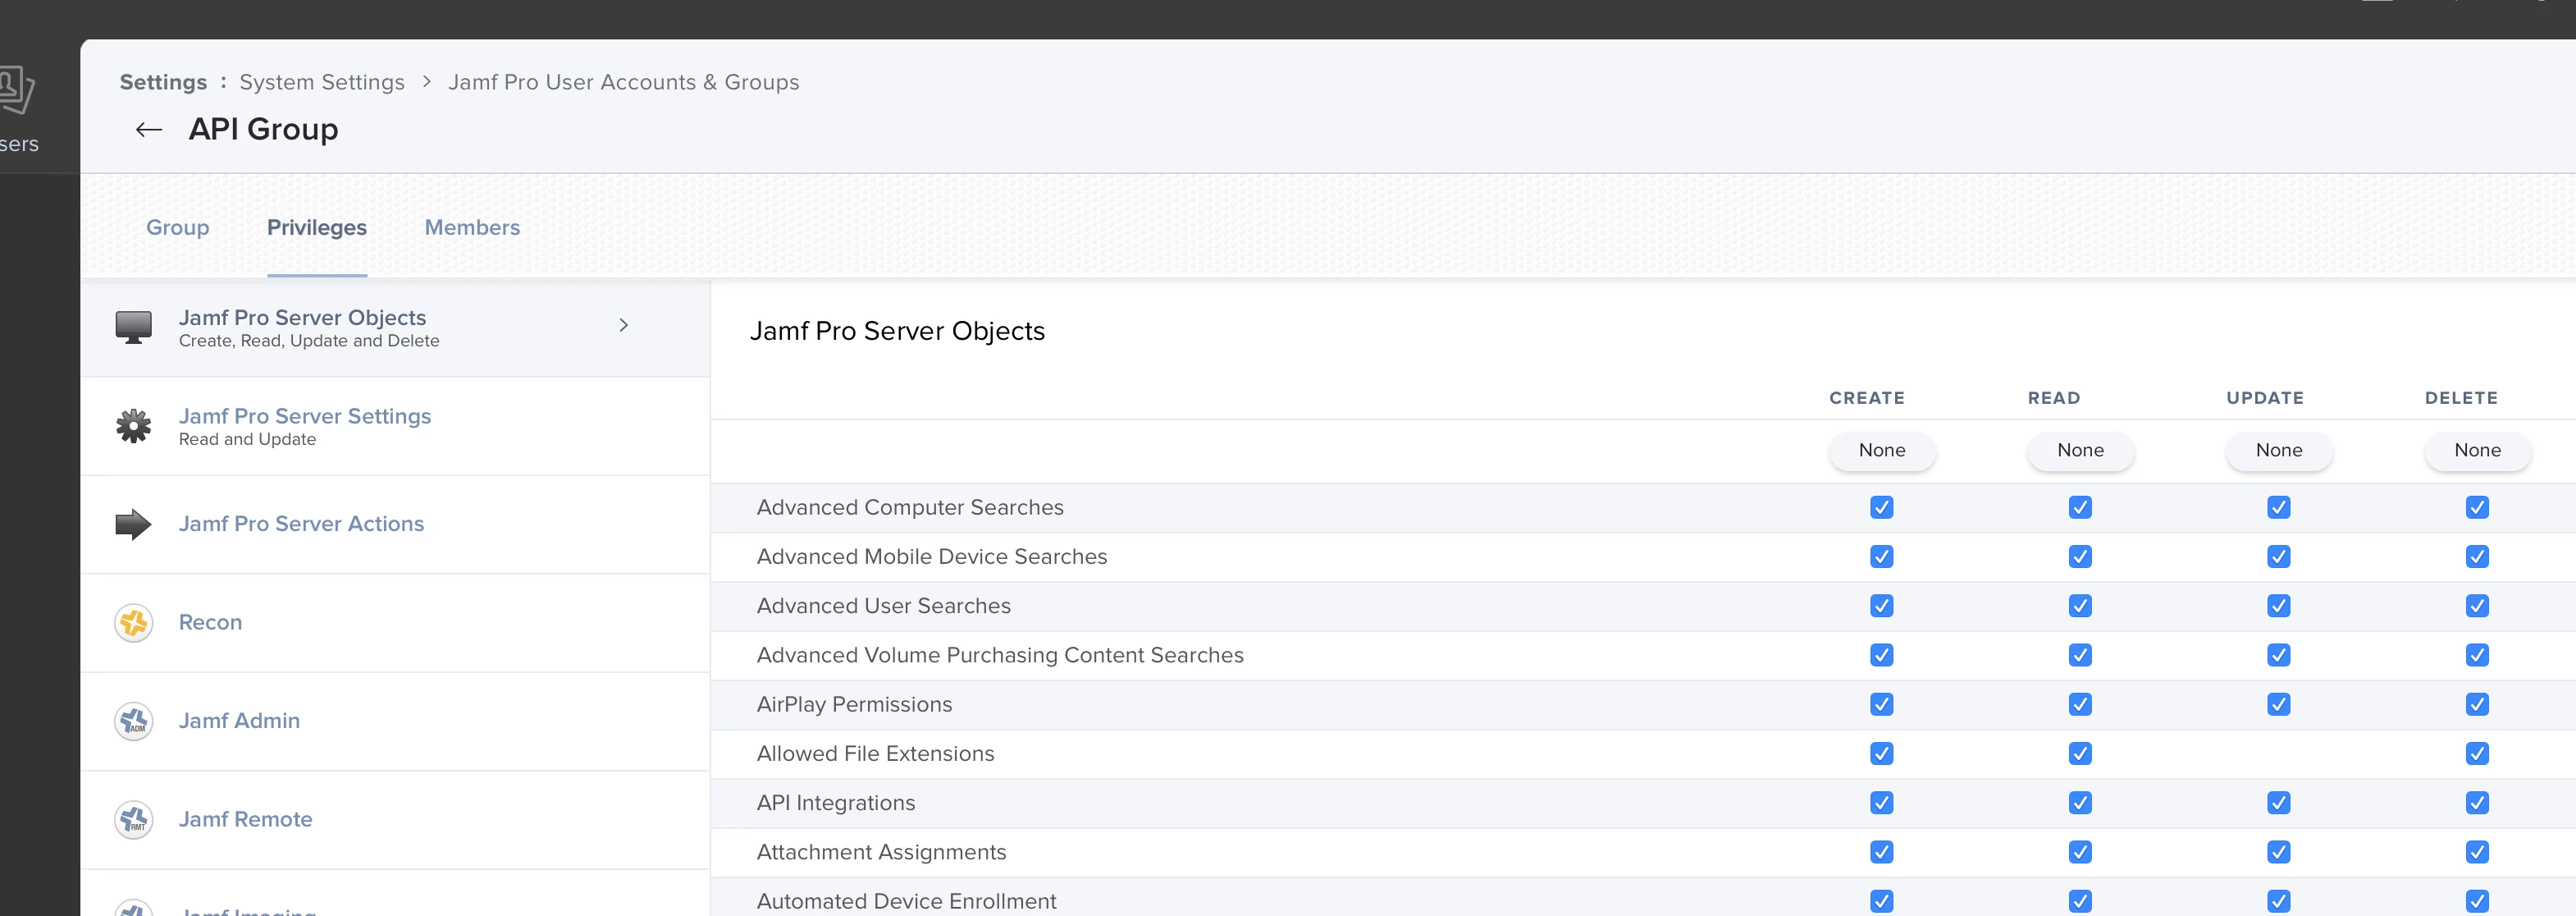Uncheck Create for Advanced Computer Searches
This screenshot has height=916, width=2576.
(x=1881, y=507)
